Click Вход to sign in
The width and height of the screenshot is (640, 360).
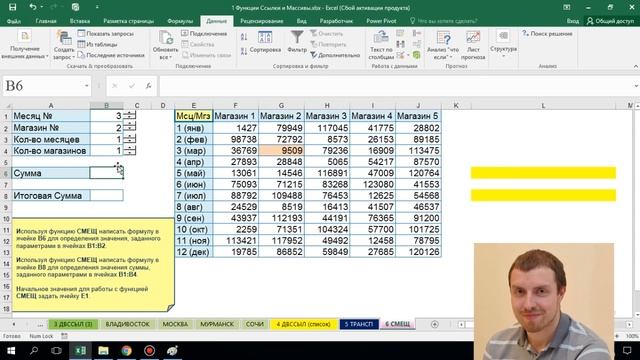(573, 21)
